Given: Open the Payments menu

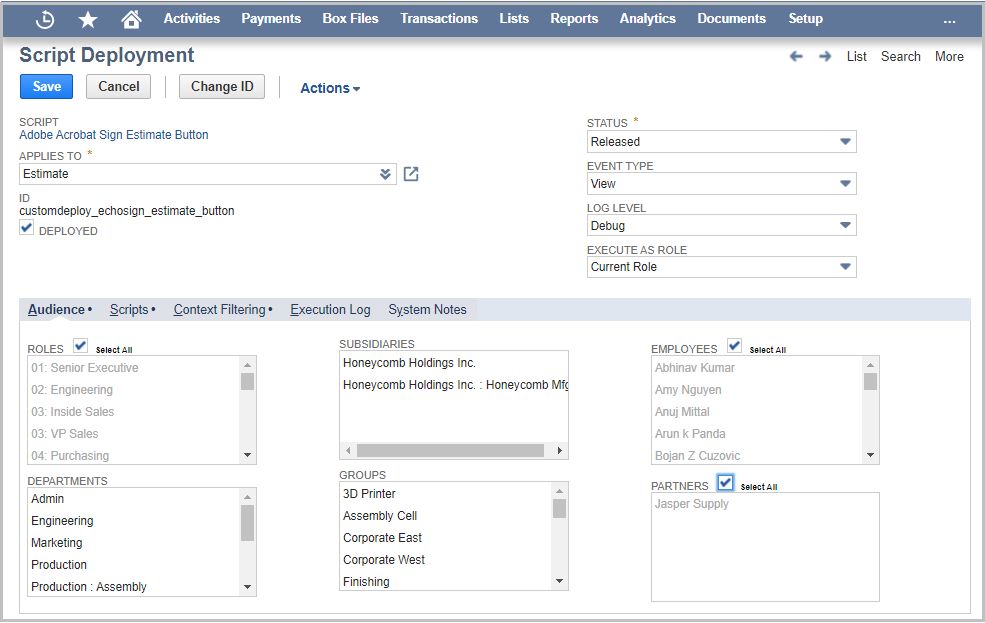Looking at the screenshot, I should (271, 19).
